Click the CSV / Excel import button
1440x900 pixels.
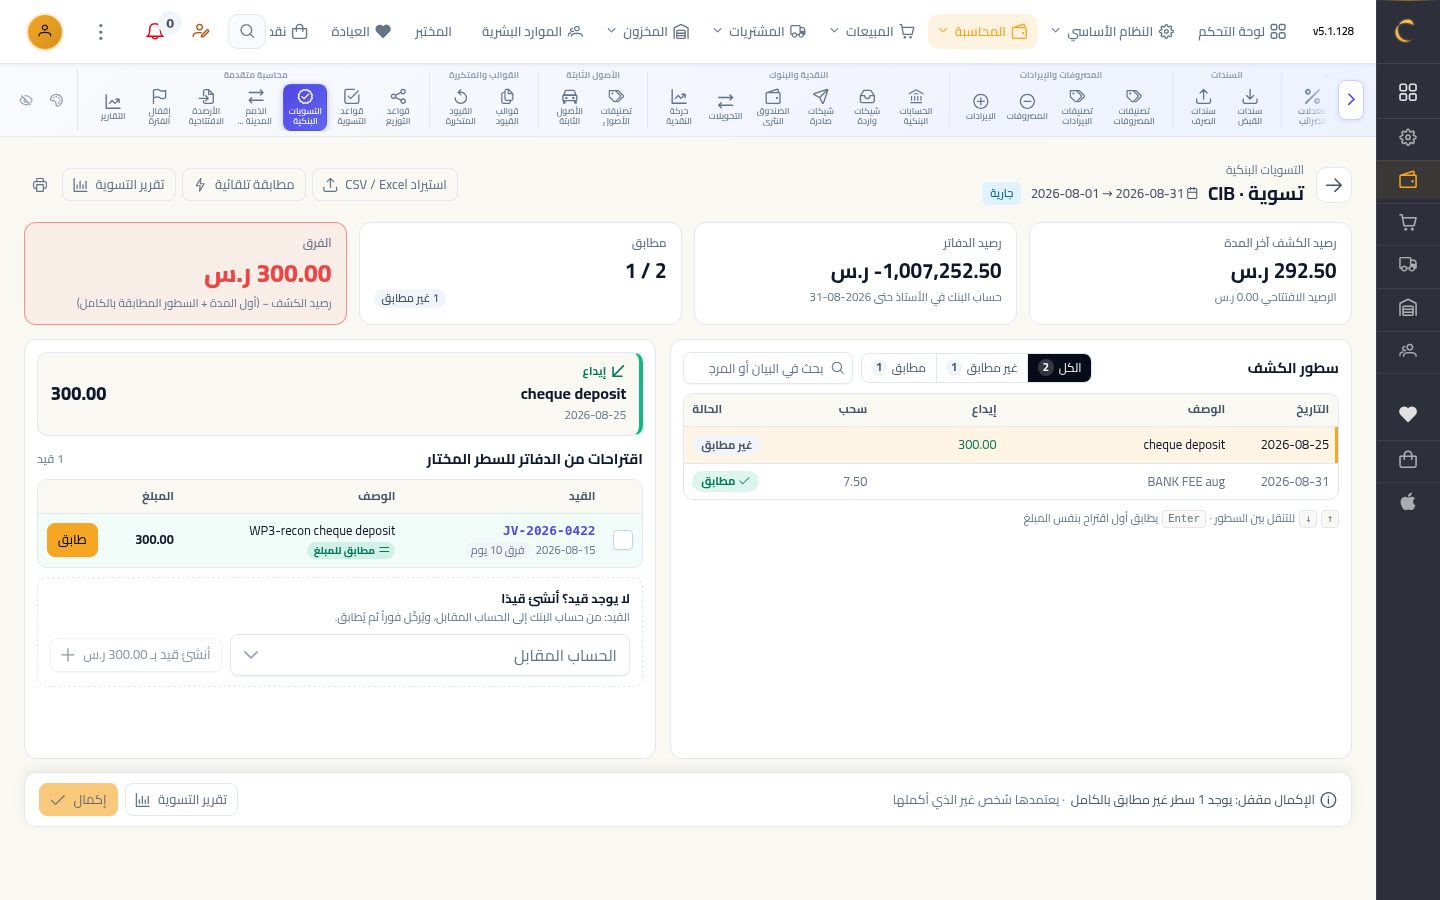pos(385,185)
